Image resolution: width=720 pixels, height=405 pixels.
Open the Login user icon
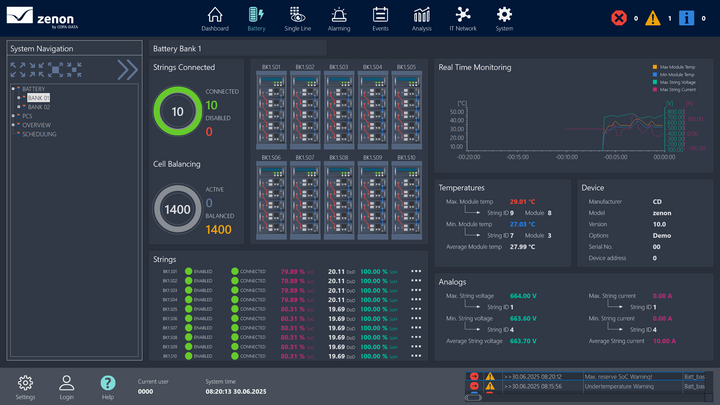67,388
